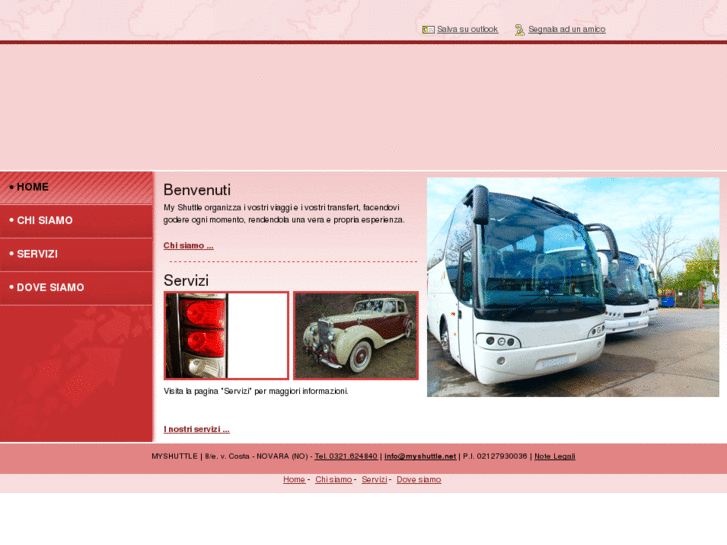The height and width of the screenshot is (545, 727).
Task: Open 'Note Legali' in the footer
Action: (x=555, y=456)
